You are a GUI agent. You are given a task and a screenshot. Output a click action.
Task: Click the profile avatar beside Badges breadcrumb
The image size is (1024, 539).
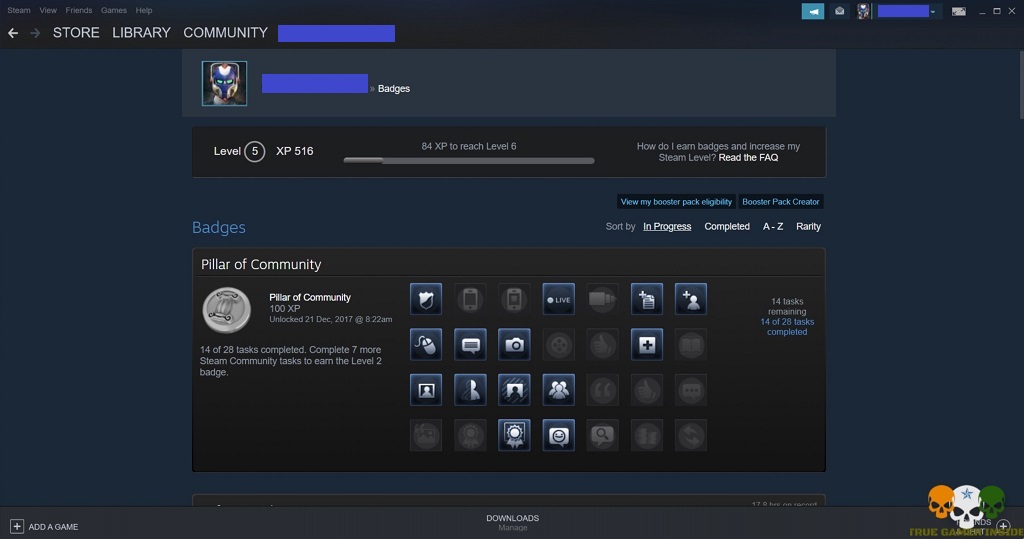tap(224, 83)
